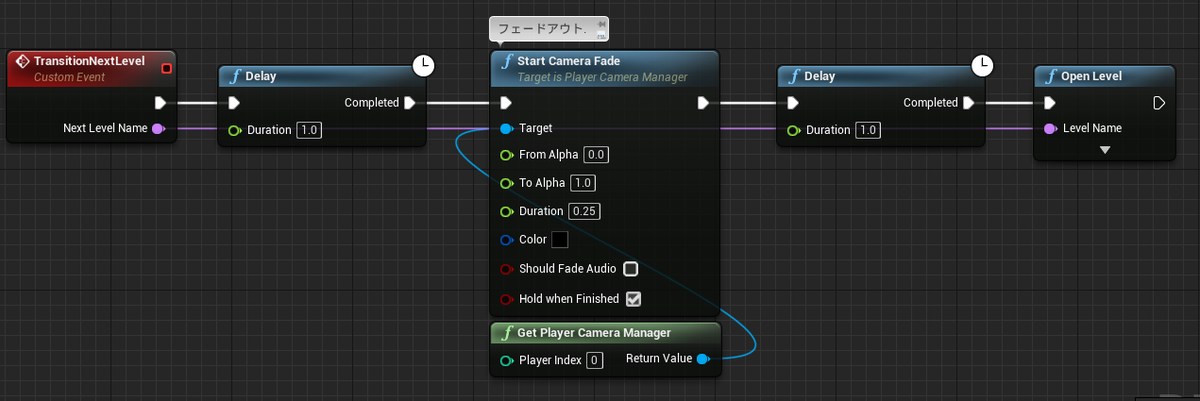Click the From Alpha value field

point(596,155)
